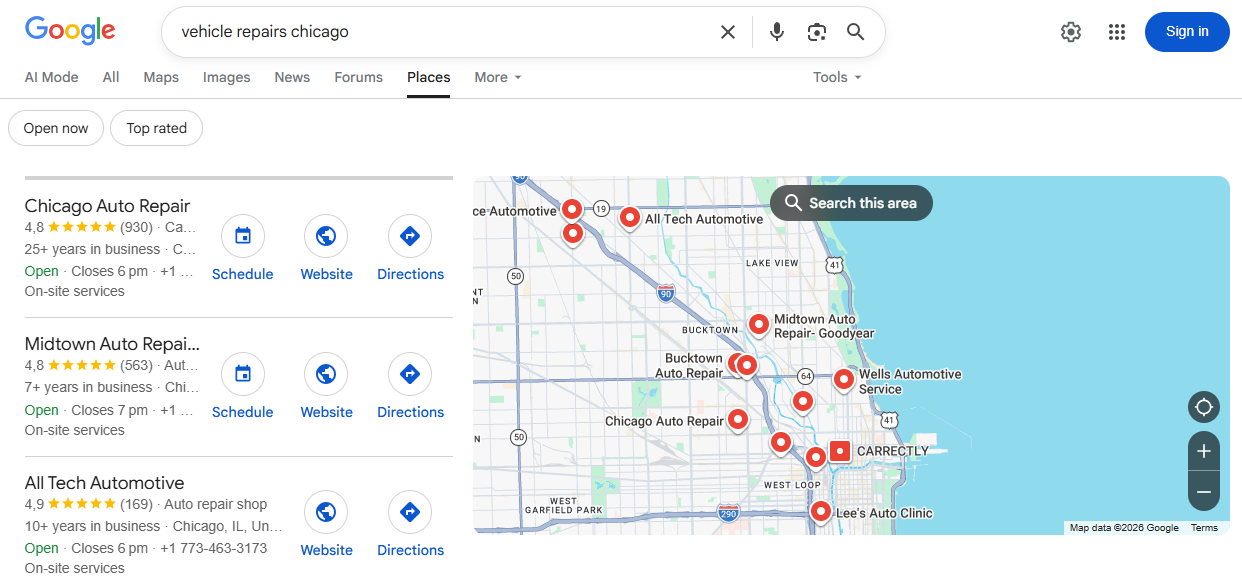Open Google Lens image search
This screenshot has height=584, width=1242.
pos(816,31)
